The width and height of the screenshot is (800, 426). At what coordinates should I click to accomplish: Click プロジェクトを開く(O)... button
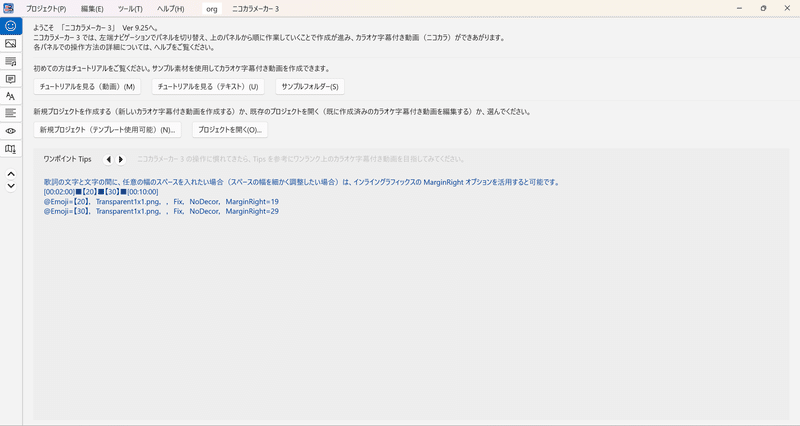click(x=230, y=130)
